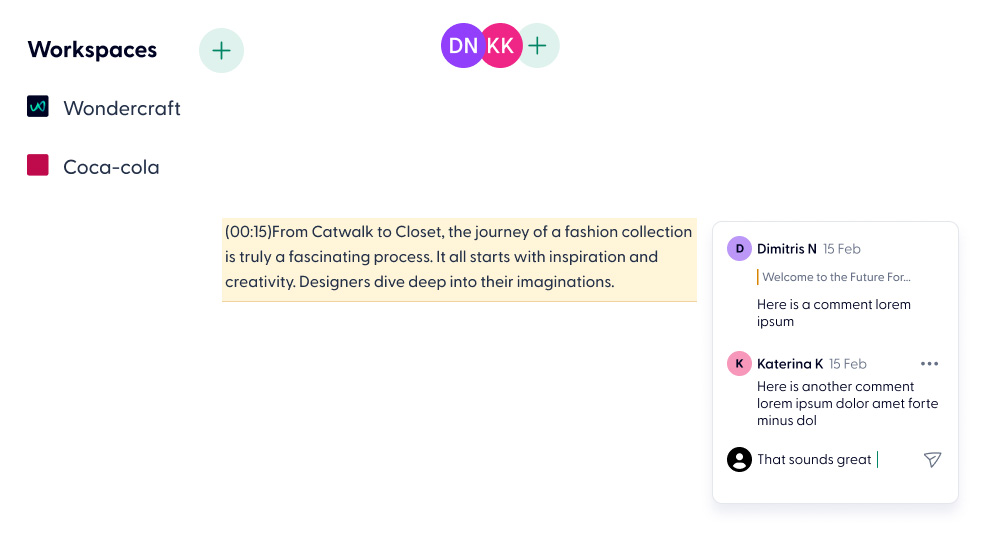Click the Workspaces heading
The height and width of the screenshot is (544, 1000).
tap(92, 50)
